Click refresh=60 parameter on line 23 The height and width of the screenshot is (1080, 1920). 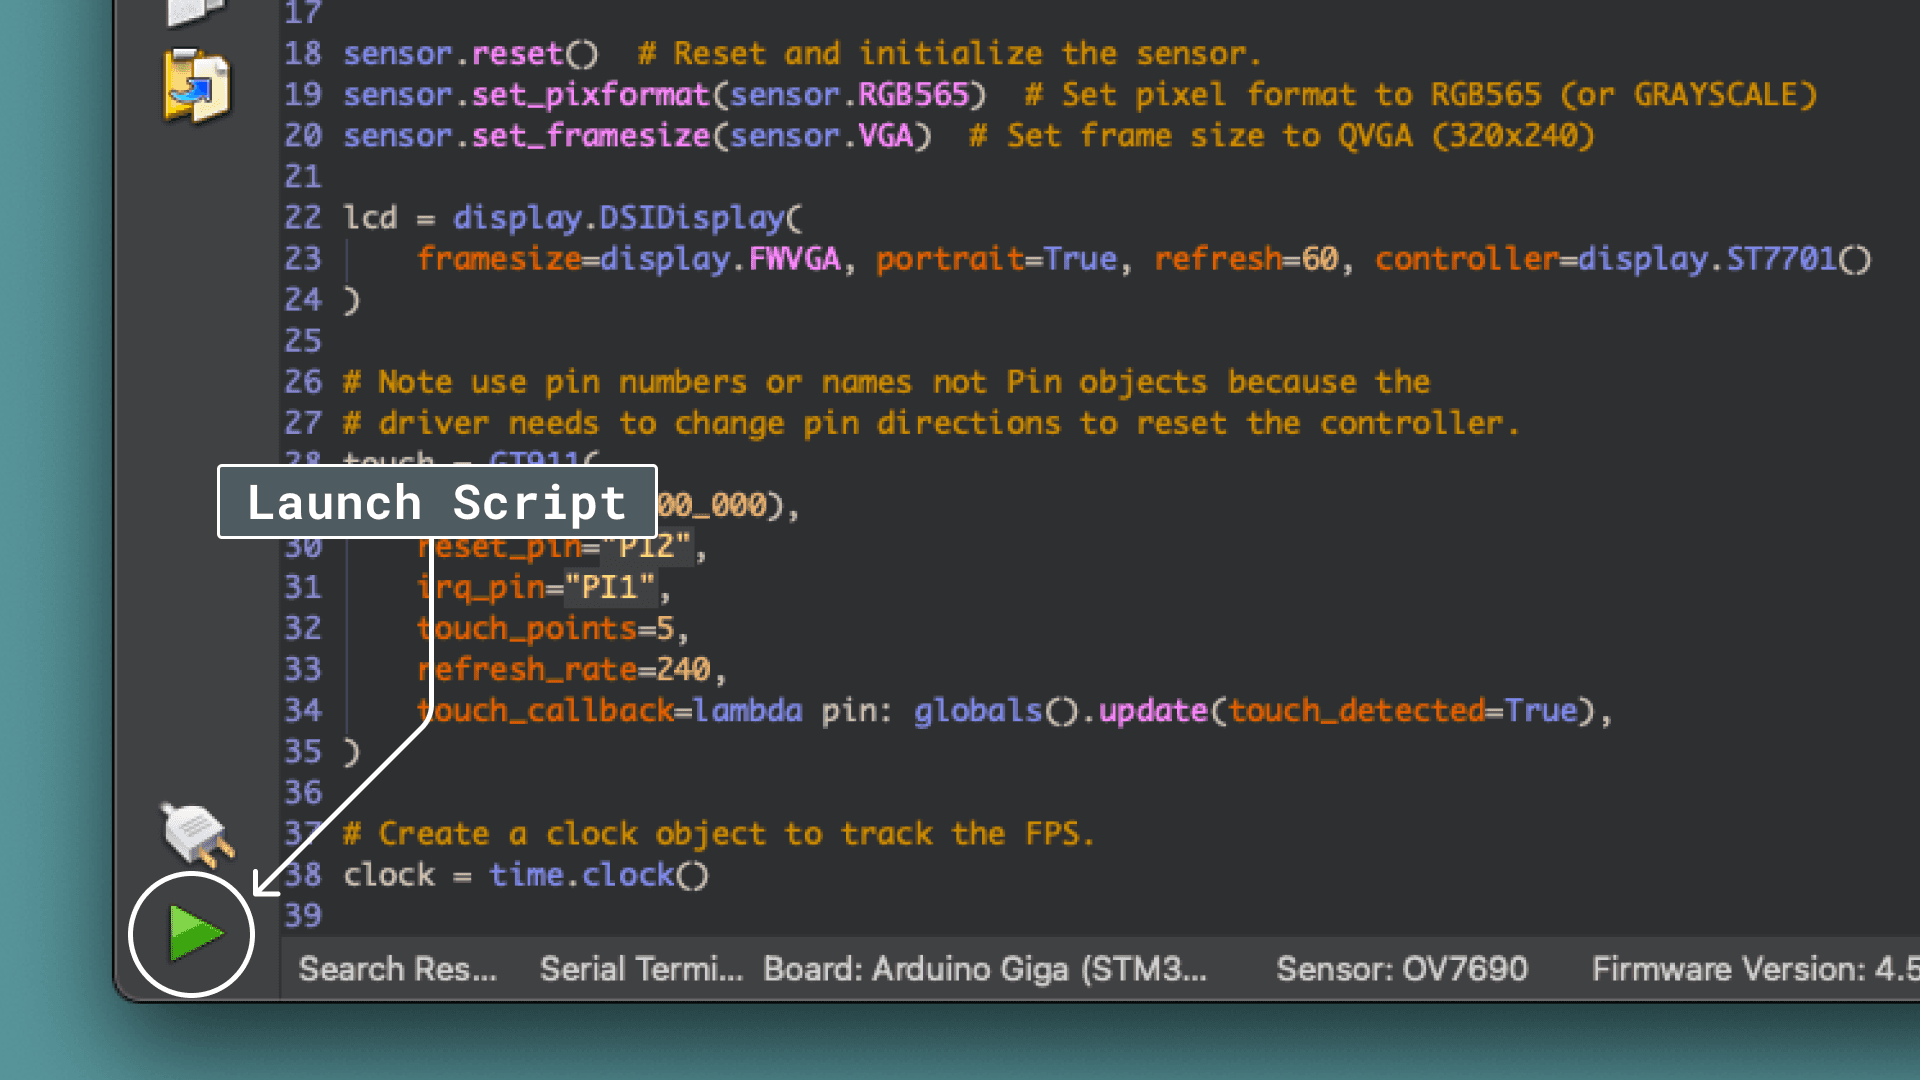click(x=1245, y=259)
